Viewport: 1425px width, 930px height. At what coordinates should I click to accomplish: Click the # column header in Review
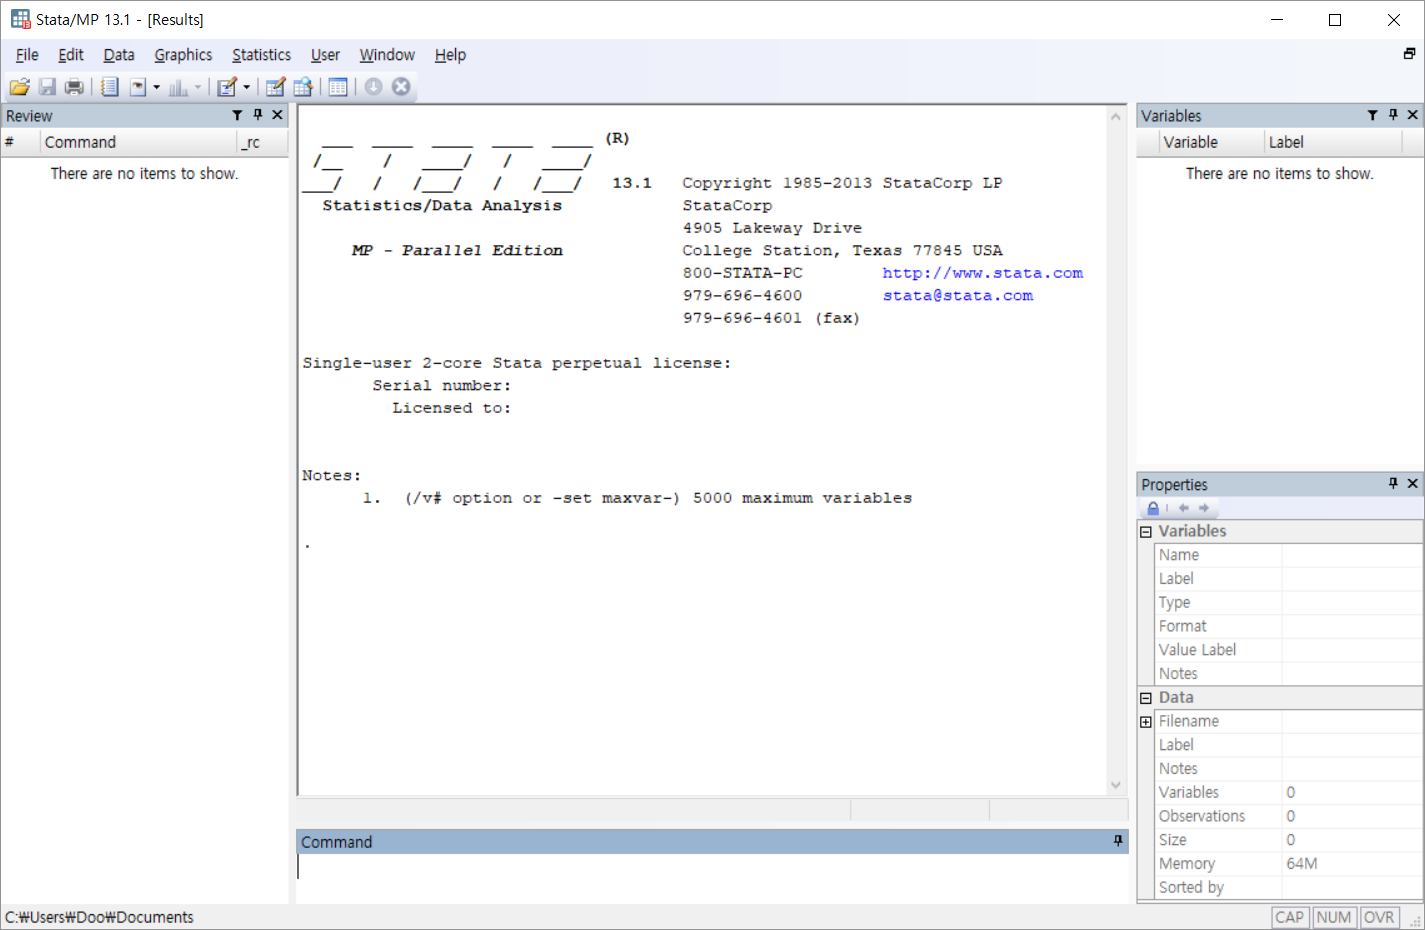[21, 142]
